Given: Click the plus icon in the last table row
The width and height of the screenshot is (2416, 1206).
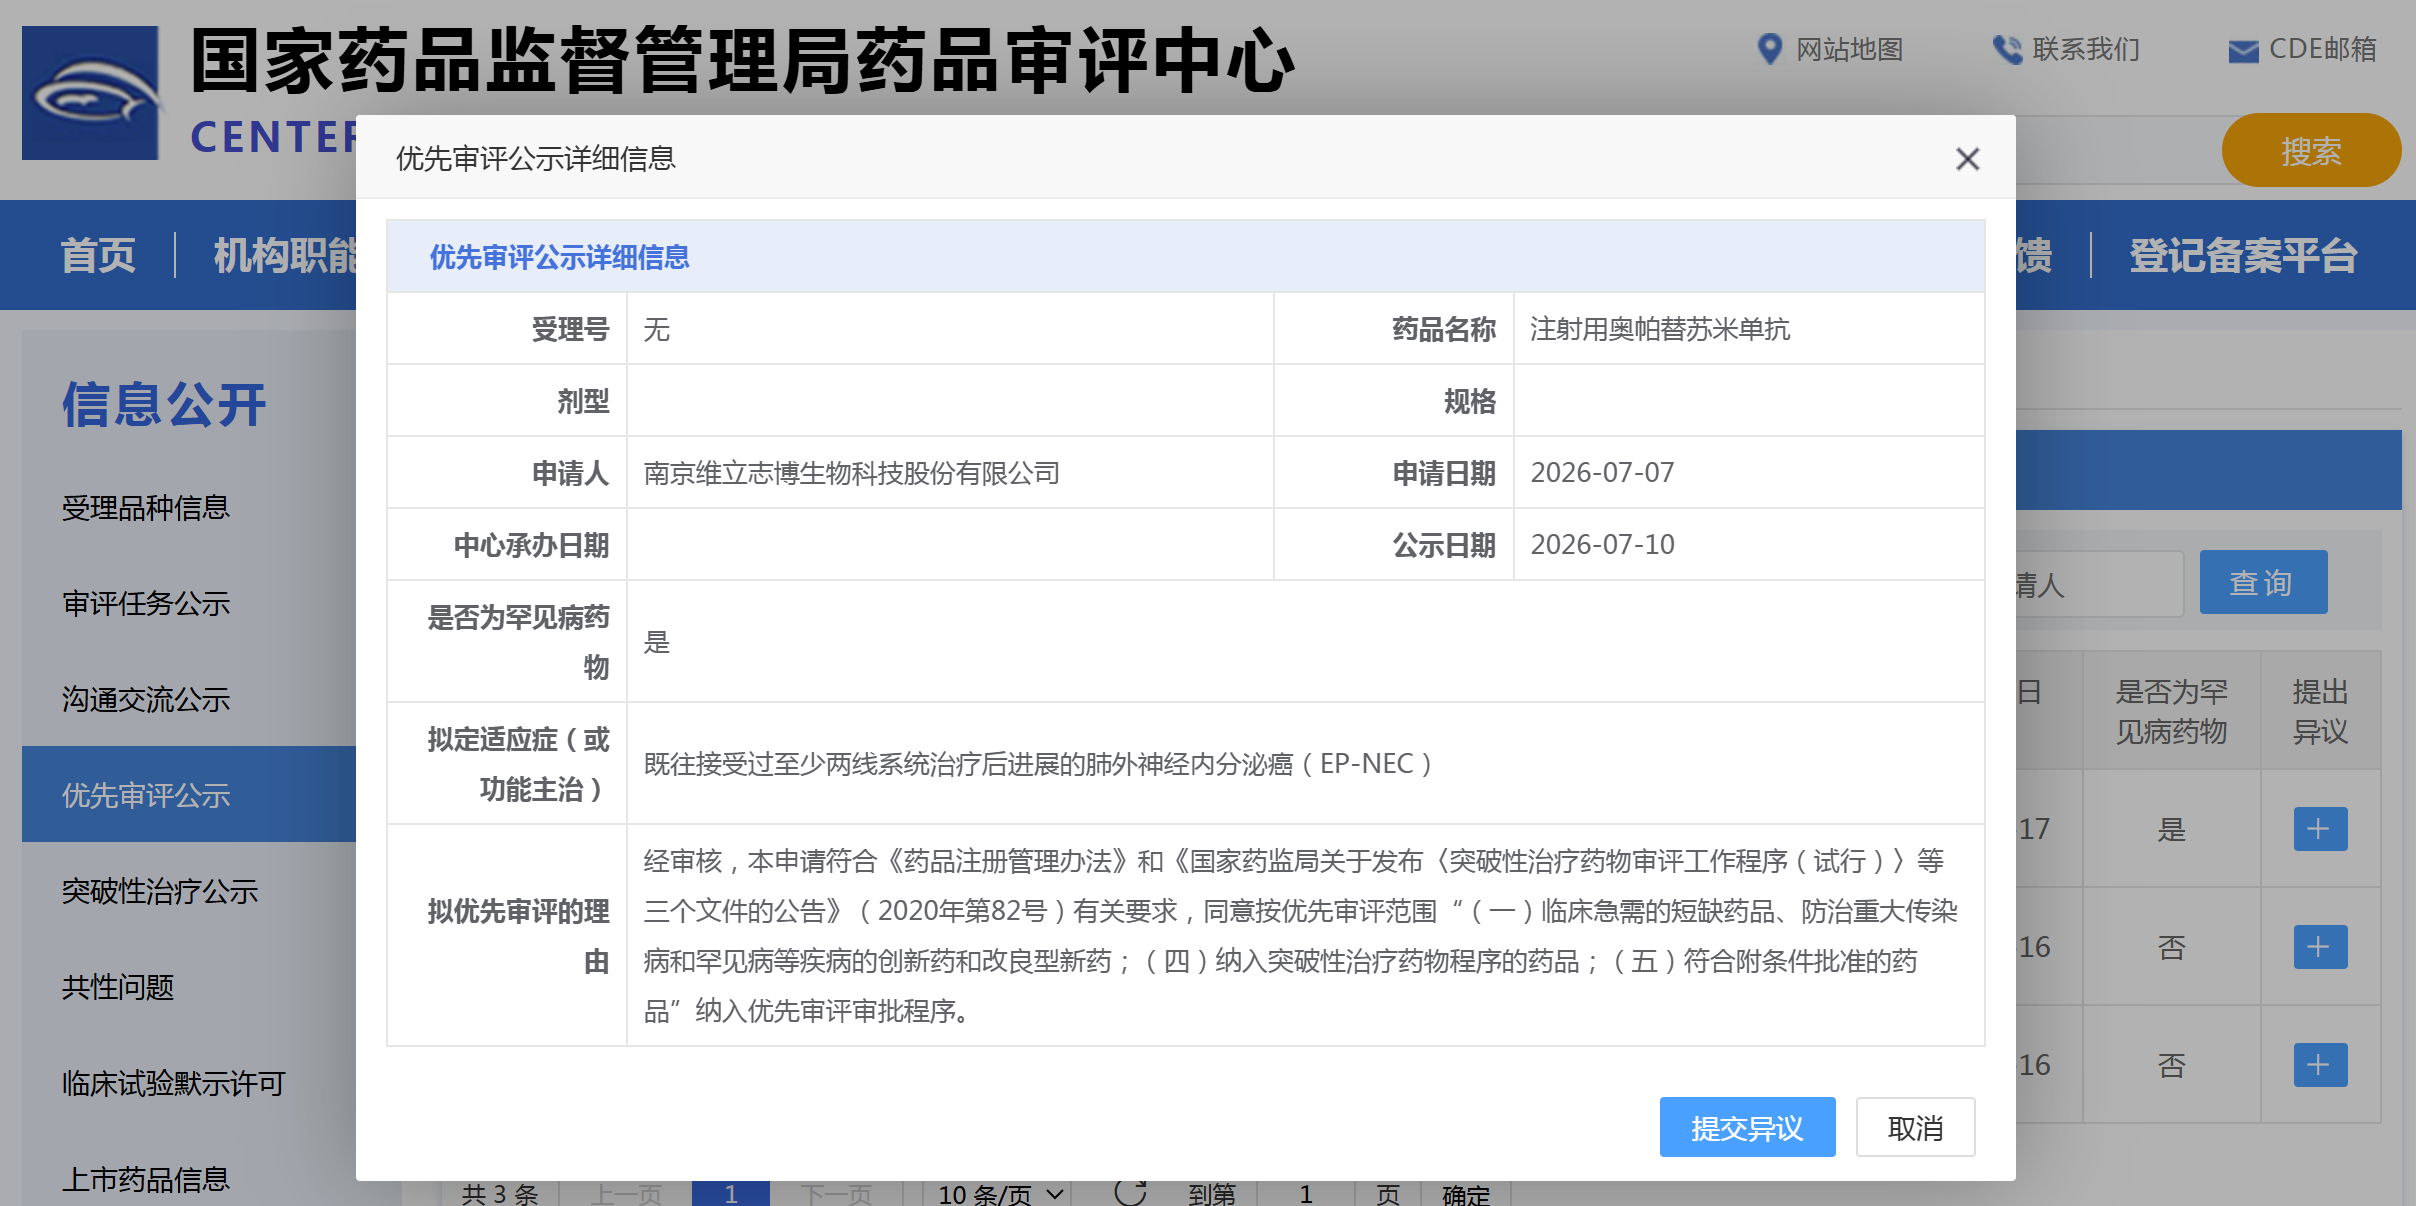Looking at the screenshot, I should pos(2319,1065).
